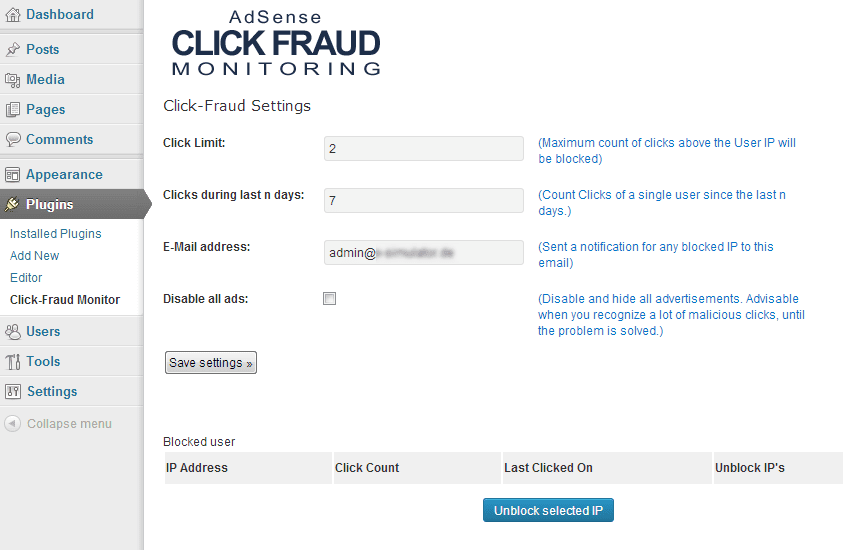Click the Tools icon in sidebar
843x550 pixels.
[x=13, y=361]
